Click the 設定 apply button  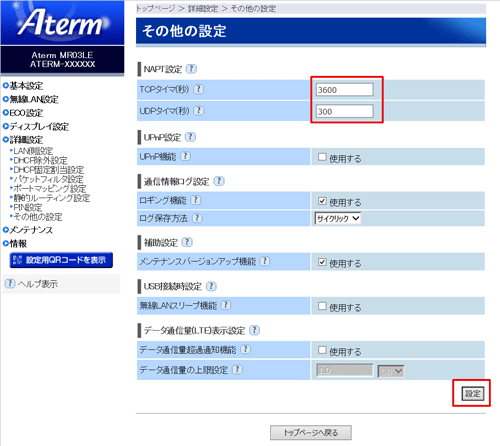tap(473, 394)
